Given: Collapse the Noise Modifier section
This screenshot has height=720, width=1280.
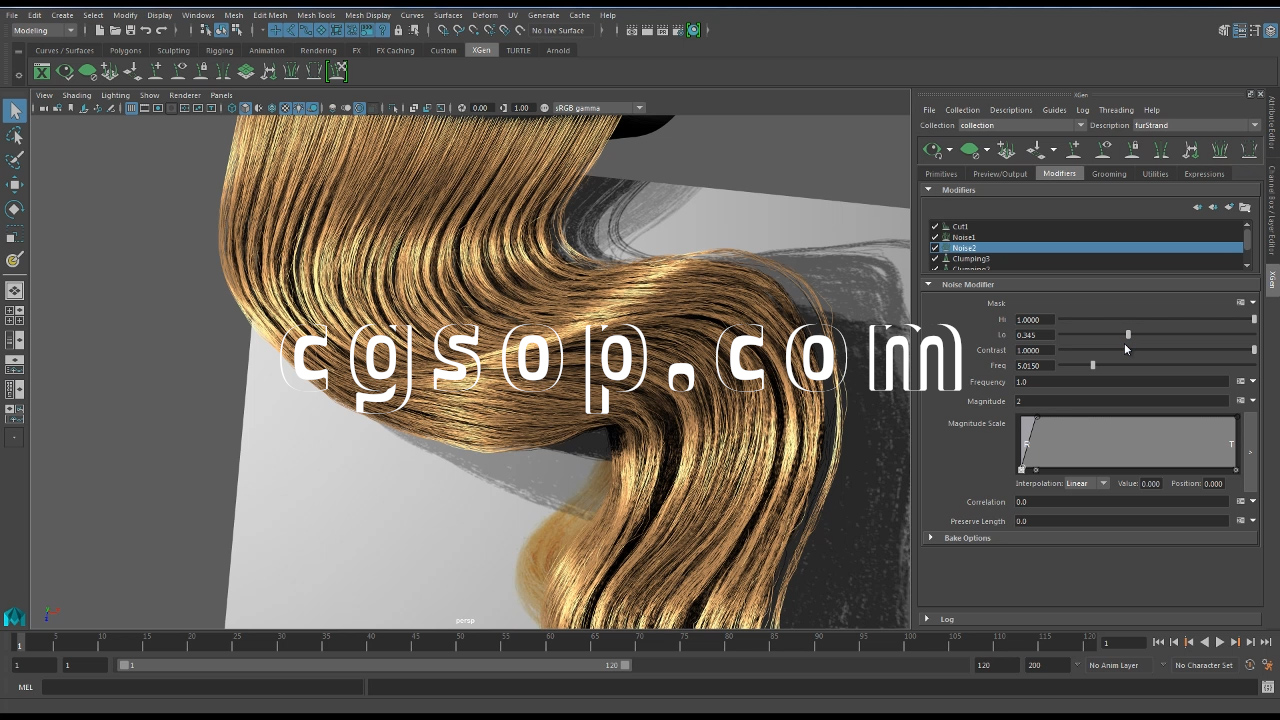Looking at the screenshot, I should click(x=928, y=284).
